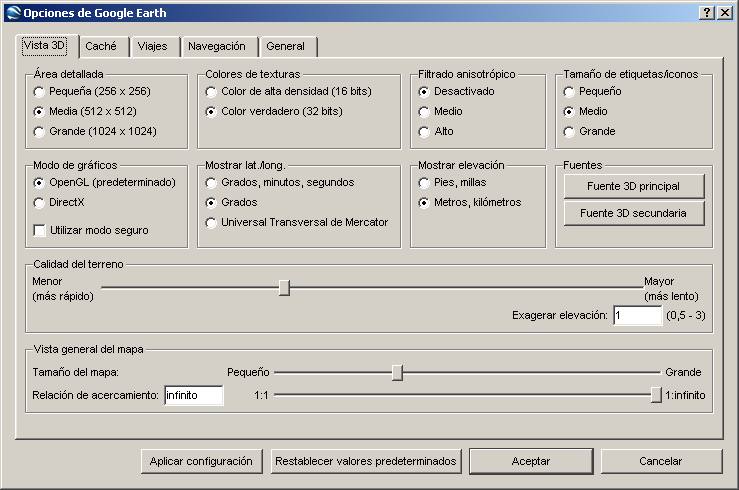Select Pequeño label/icon size
The width and height of the screenshot is (739, 490).
click(592, 91)
